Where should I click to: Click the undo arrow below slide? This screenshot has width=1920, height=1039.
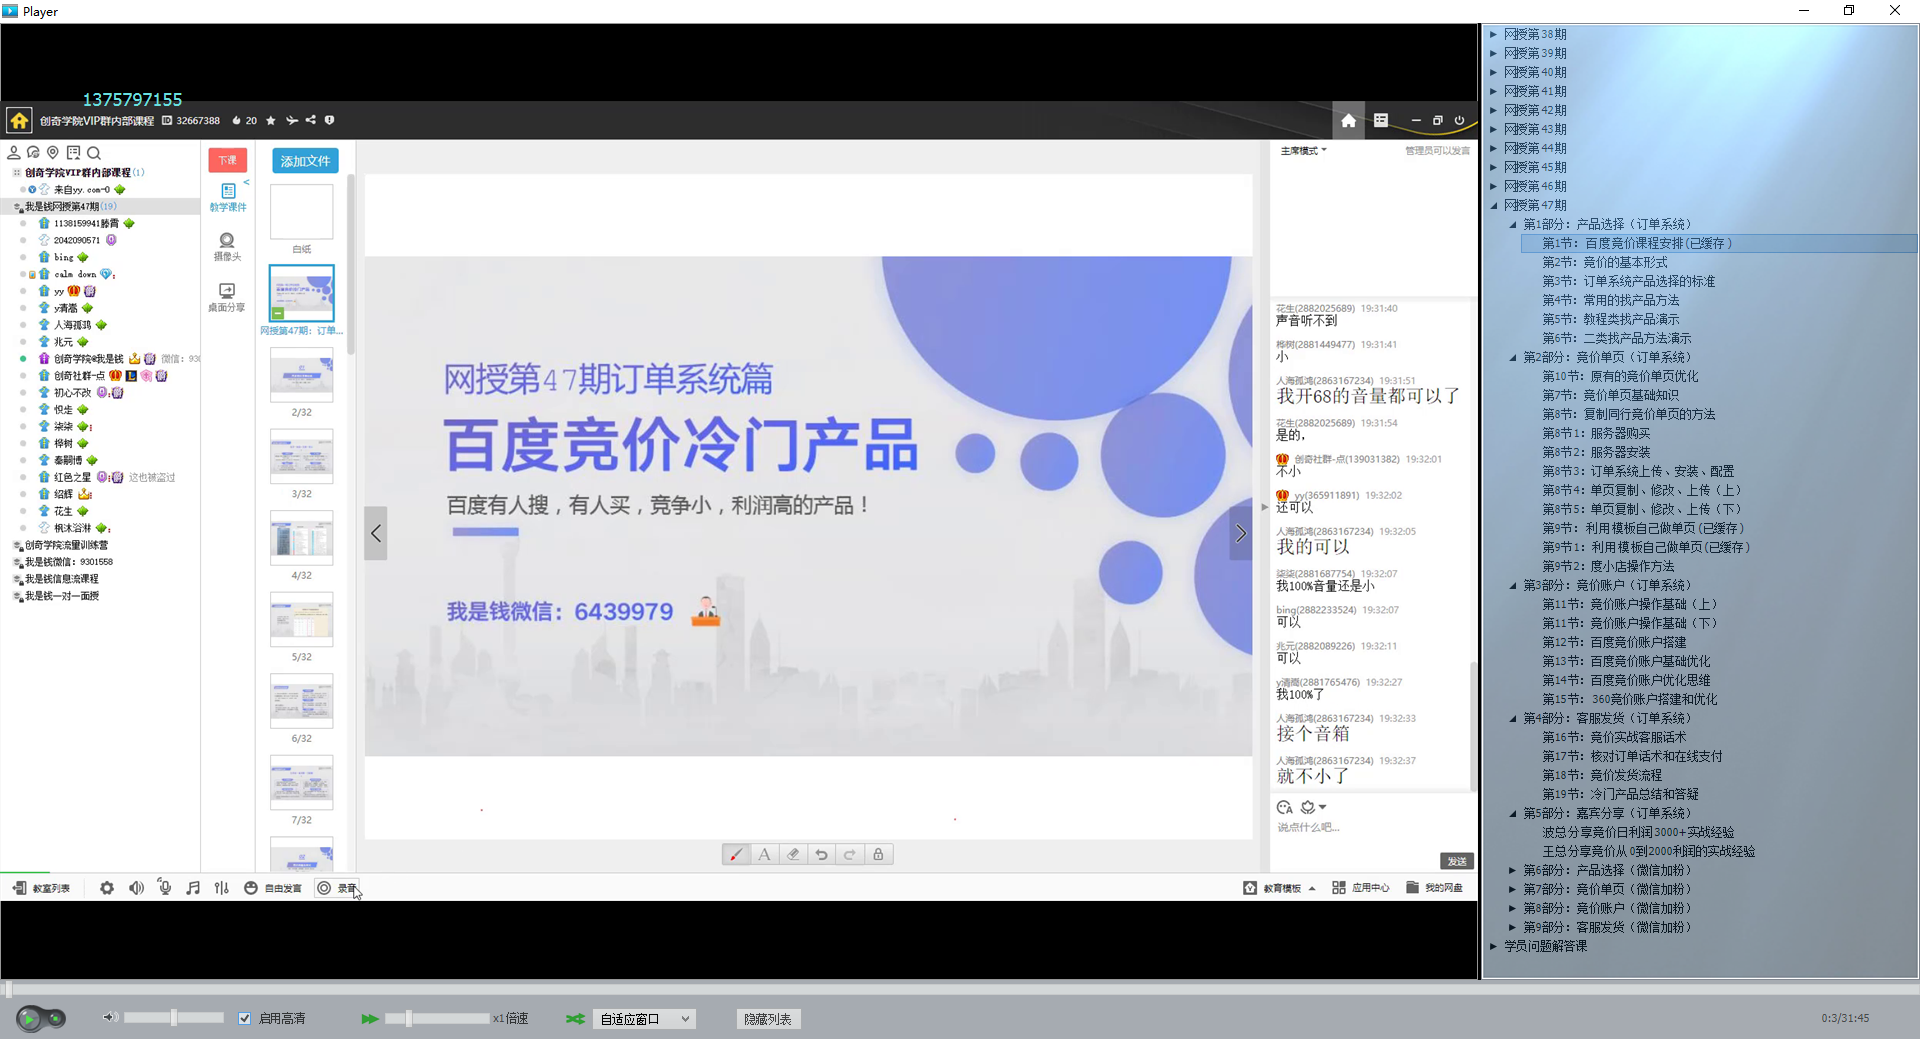click(821, 854)
